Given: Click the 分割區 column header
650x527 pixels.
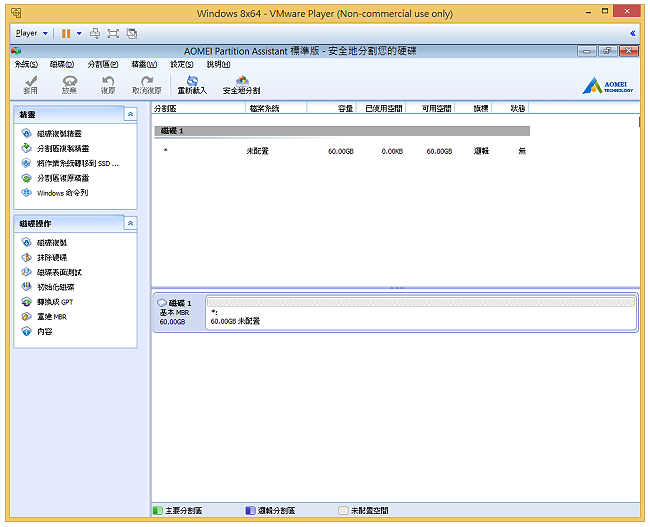Looking at the screenshot, I should tap(199, 109).
